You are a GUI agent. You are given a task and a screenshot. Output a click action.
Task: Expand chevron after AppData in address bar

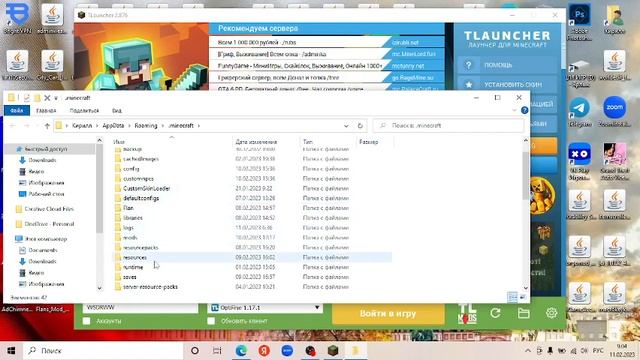coord(129,126)
